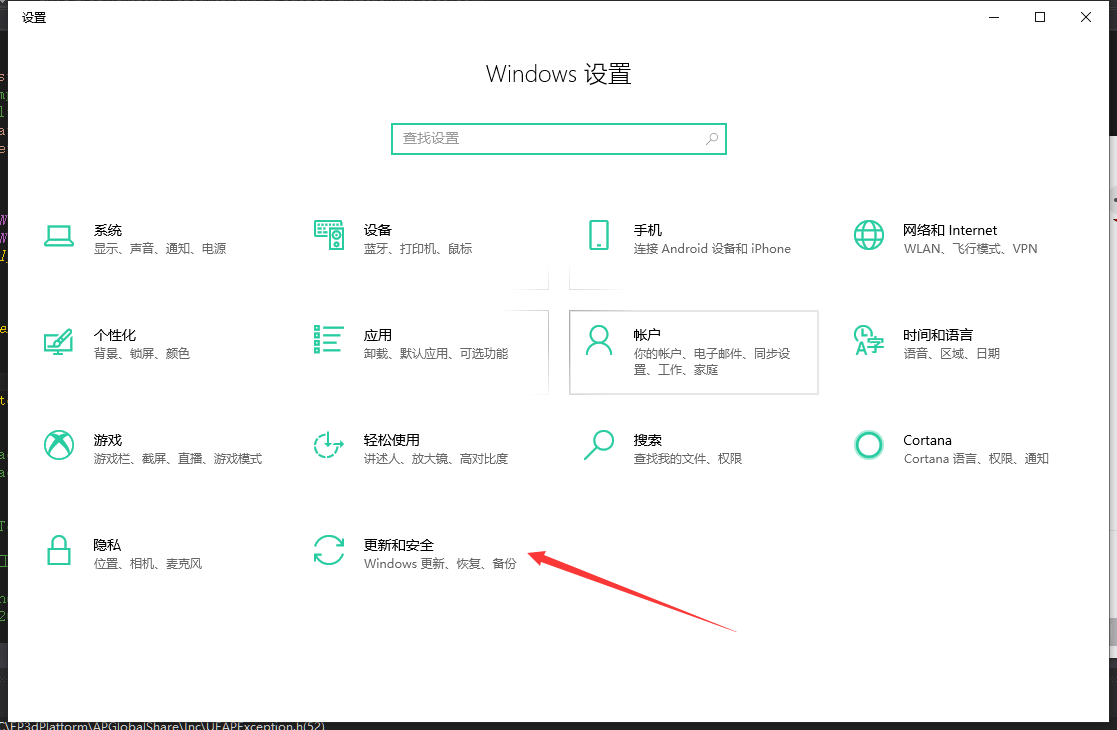
Task: Click inside the 查找设置 search field
Action: point(548,139)
